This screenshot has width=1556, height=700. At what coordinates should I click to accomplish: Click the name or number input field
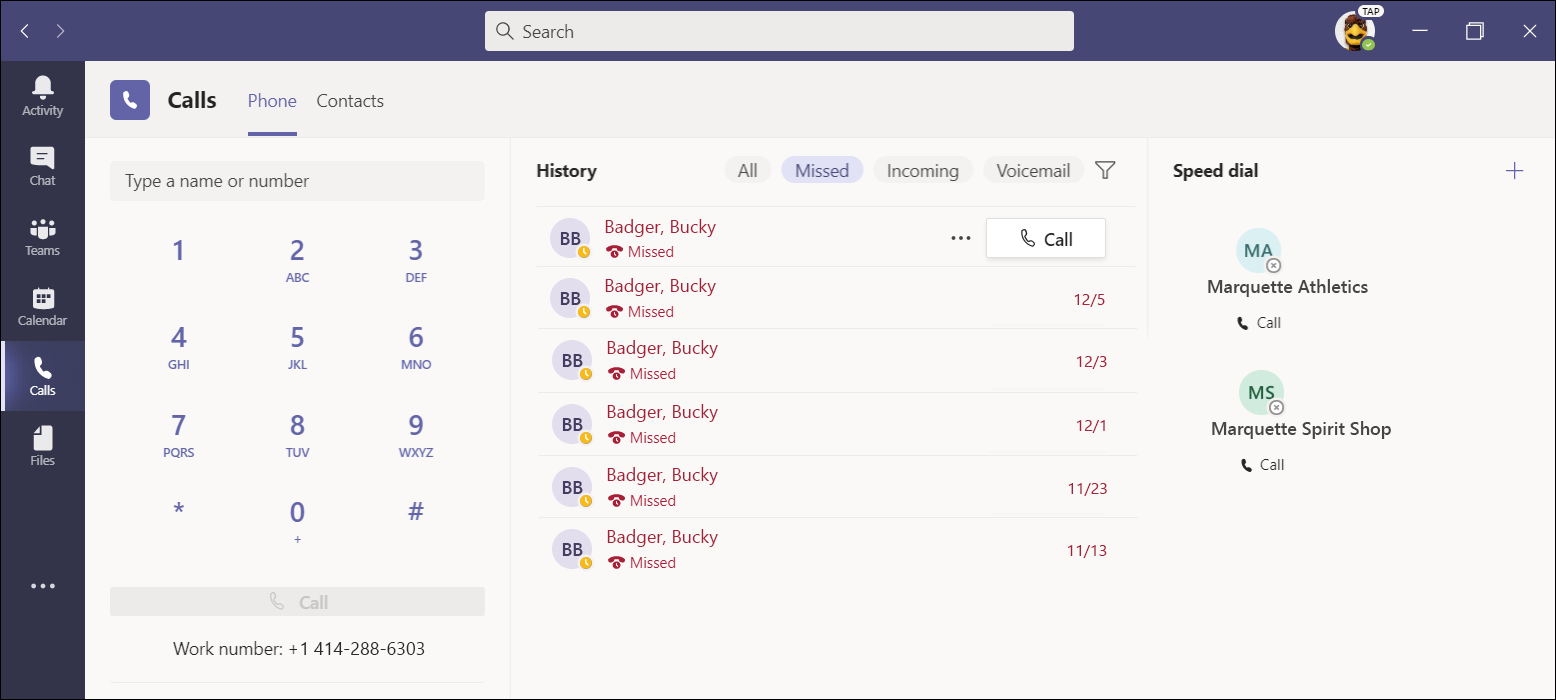click(x=297, y=181)
